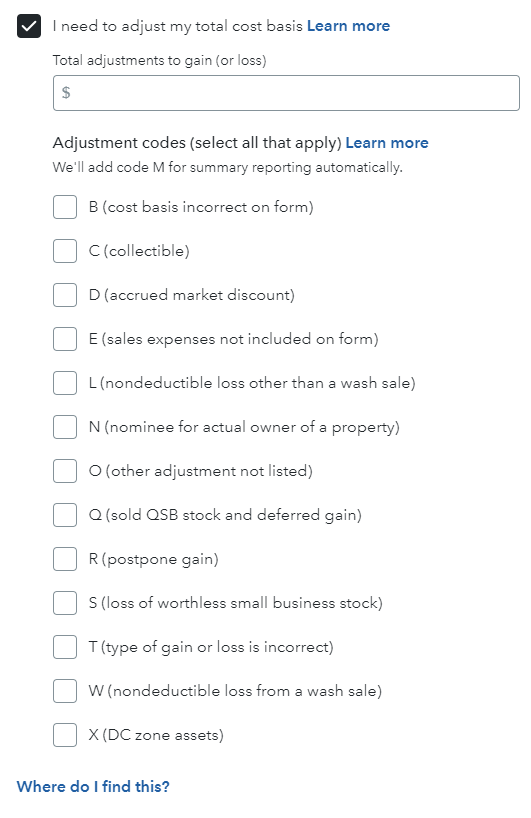Image resolution: width=531 pixels, height=818 pixels.
Task: Check code B cost basis incorrect on form
Action: (x=65, y=207)
